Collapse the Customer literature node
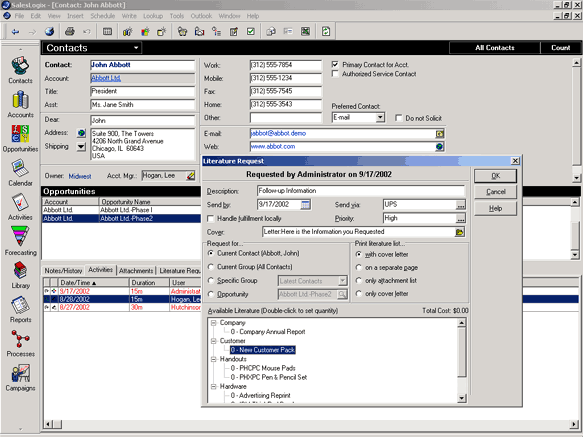This screenshot has height=437, width=583. pos(214,341)
